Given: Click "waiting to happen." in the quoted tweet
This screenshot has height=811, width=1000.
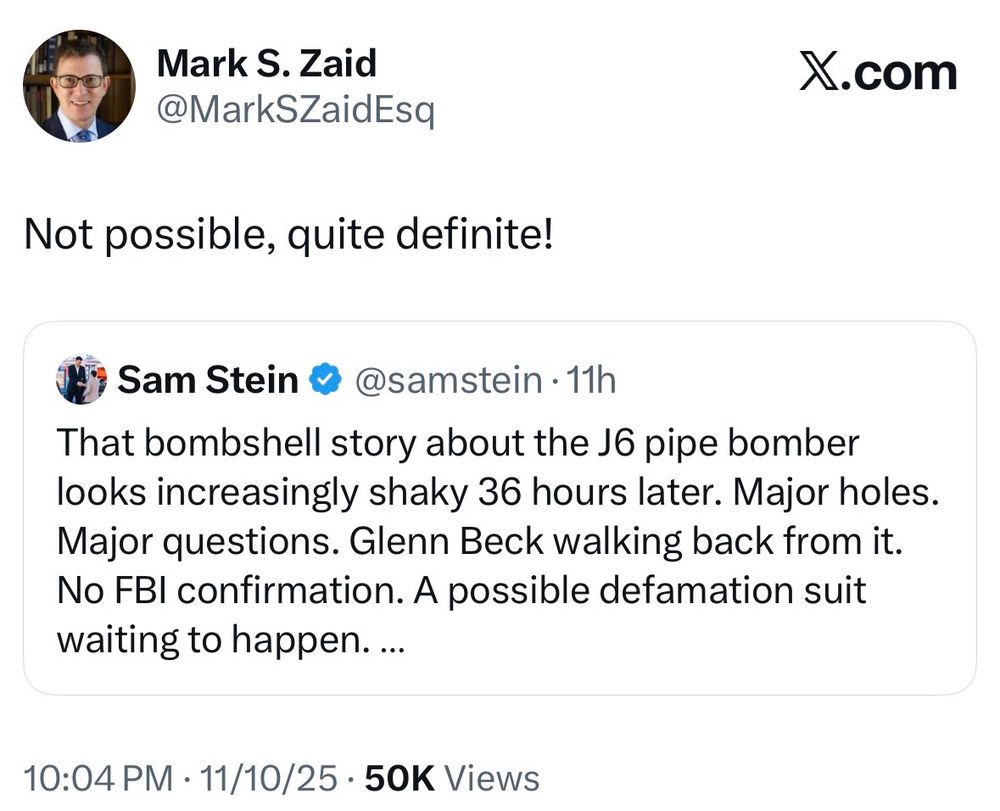Looking at the screenshot, I should click(x=207, y=640).
